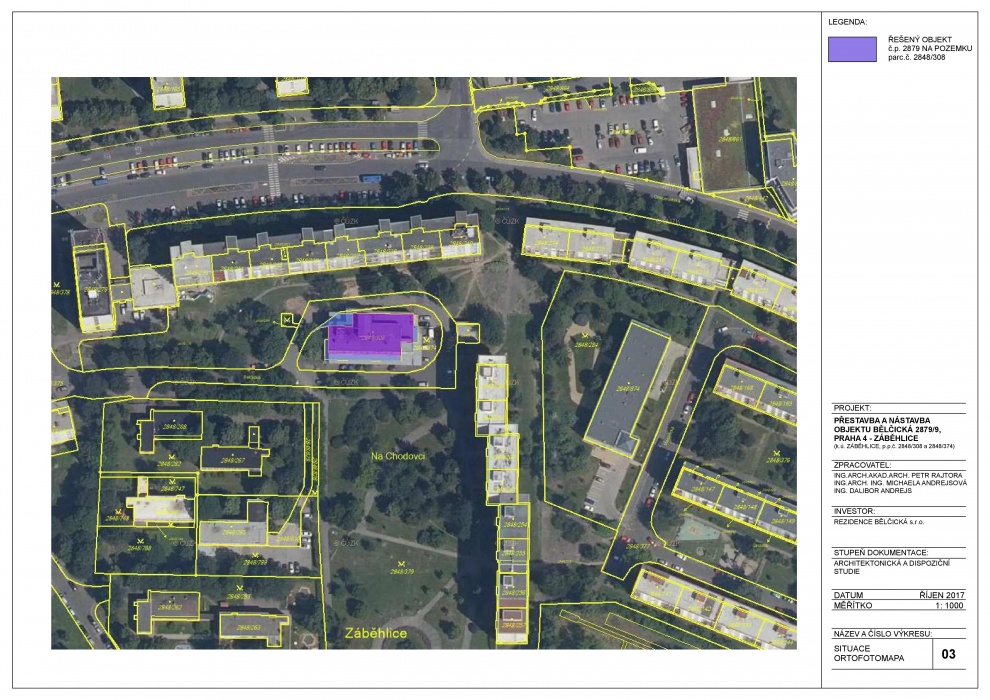The height and width of the screenshot is (700, 990).
Task: Click parcel label "2848/254" on tower block
Action: point(514,524)
